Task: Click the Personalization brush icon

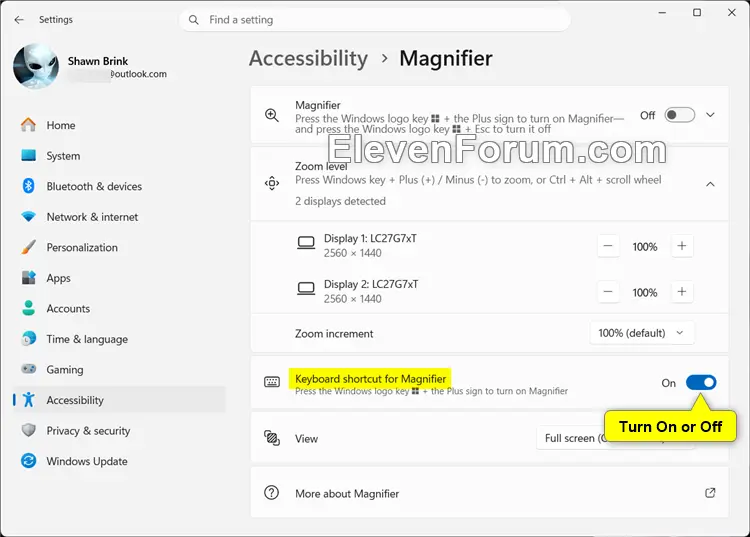Action: 28,247
